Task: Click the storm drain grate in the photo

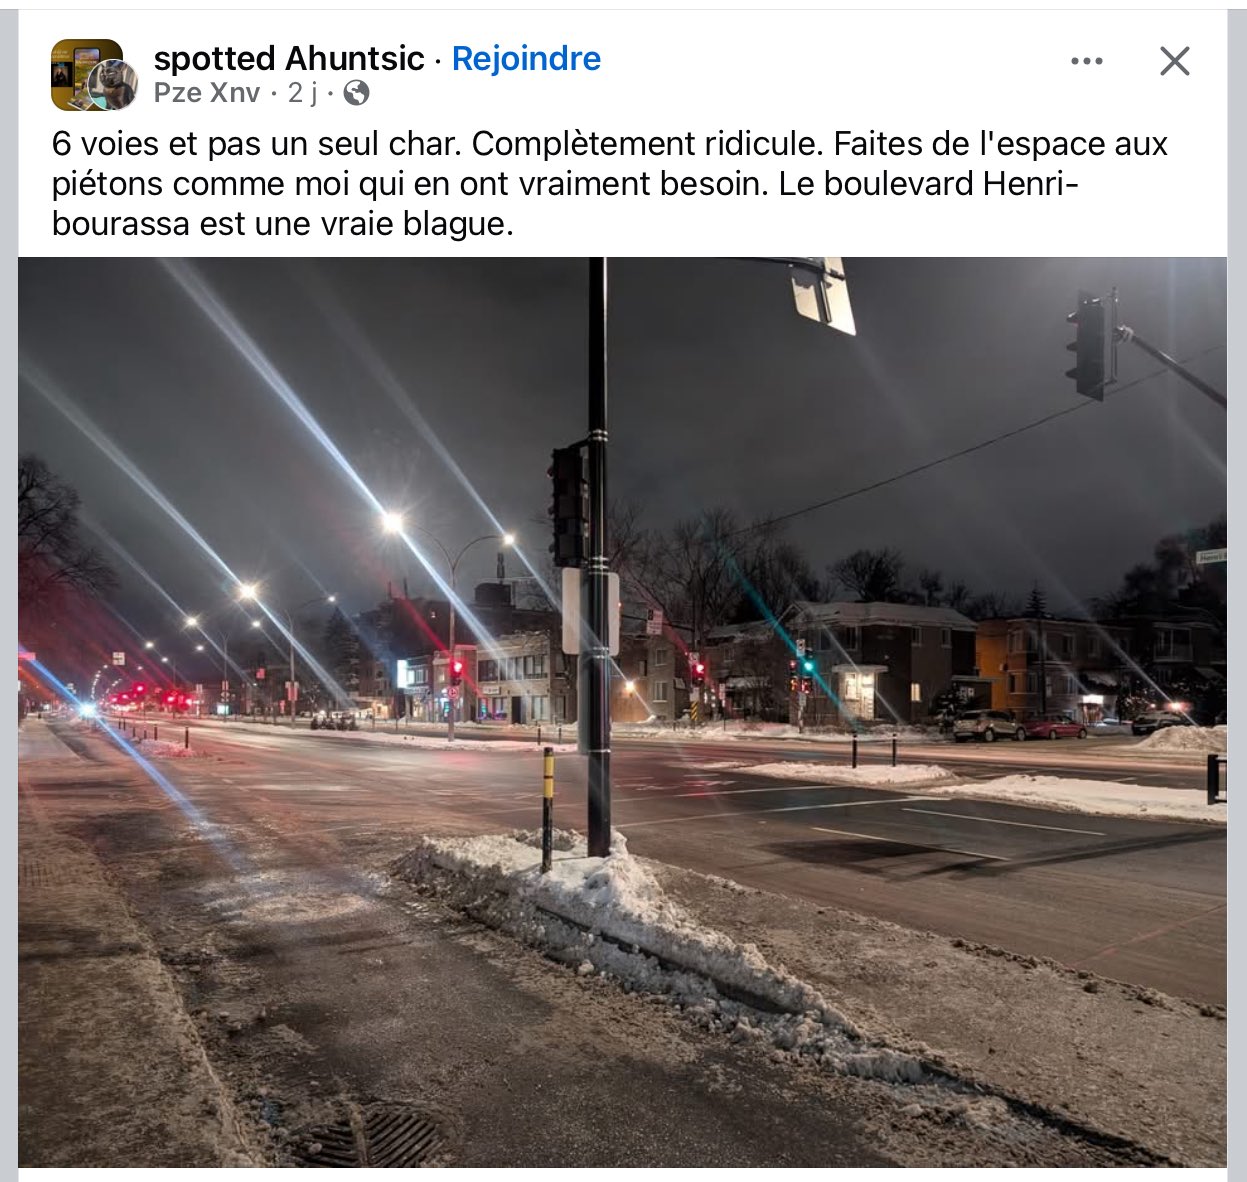Action: click(x=372, y=1136)
